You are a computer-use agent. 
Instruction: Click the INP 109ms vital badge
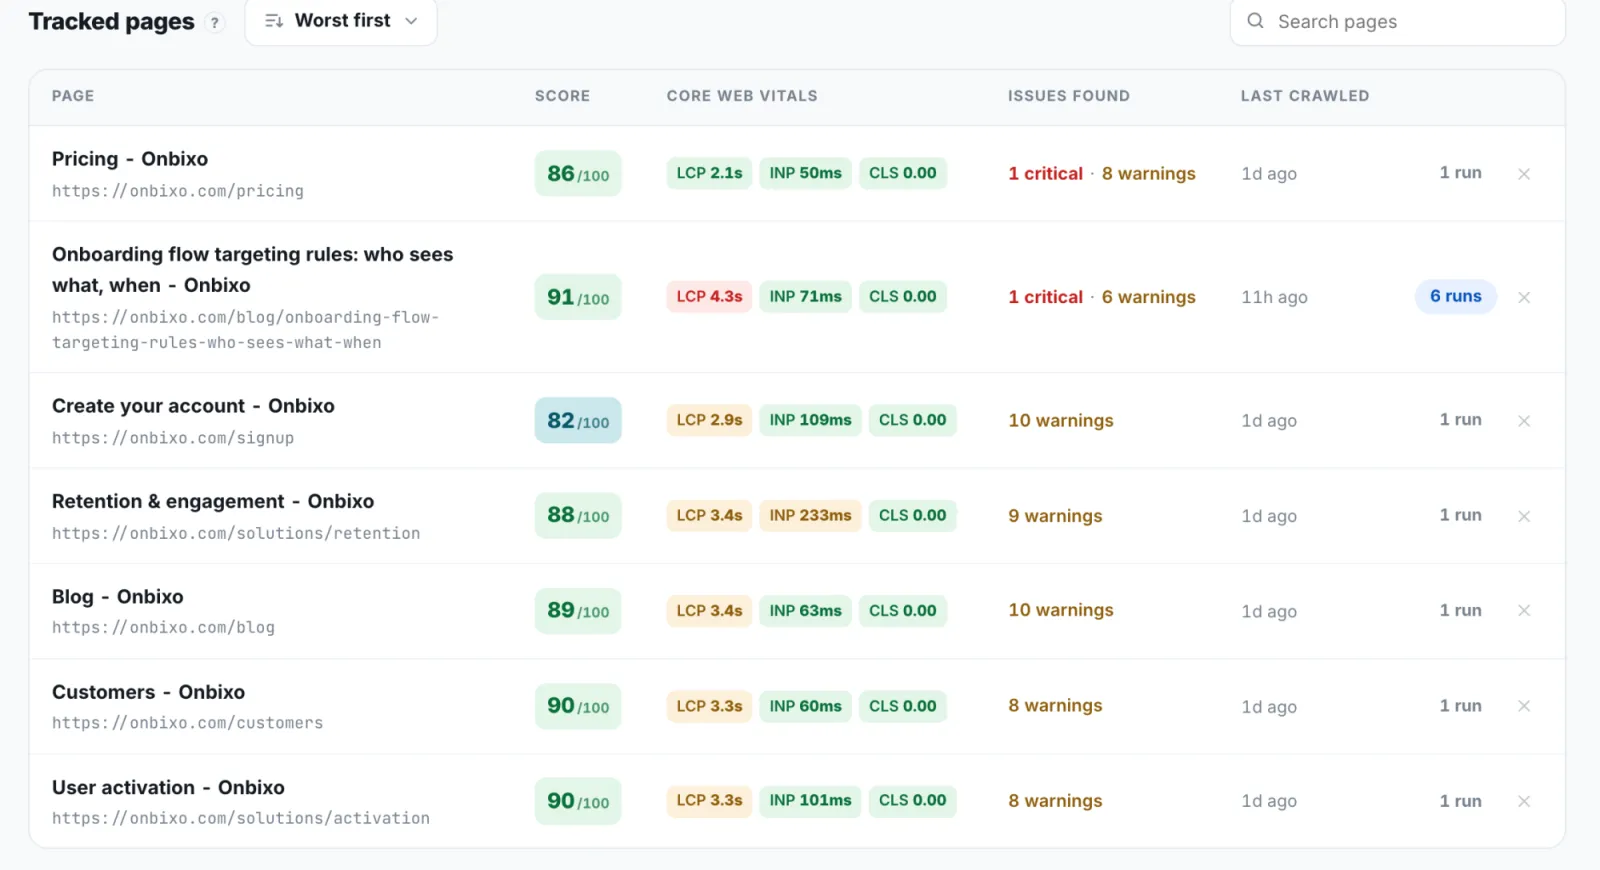tap(810, 420)
